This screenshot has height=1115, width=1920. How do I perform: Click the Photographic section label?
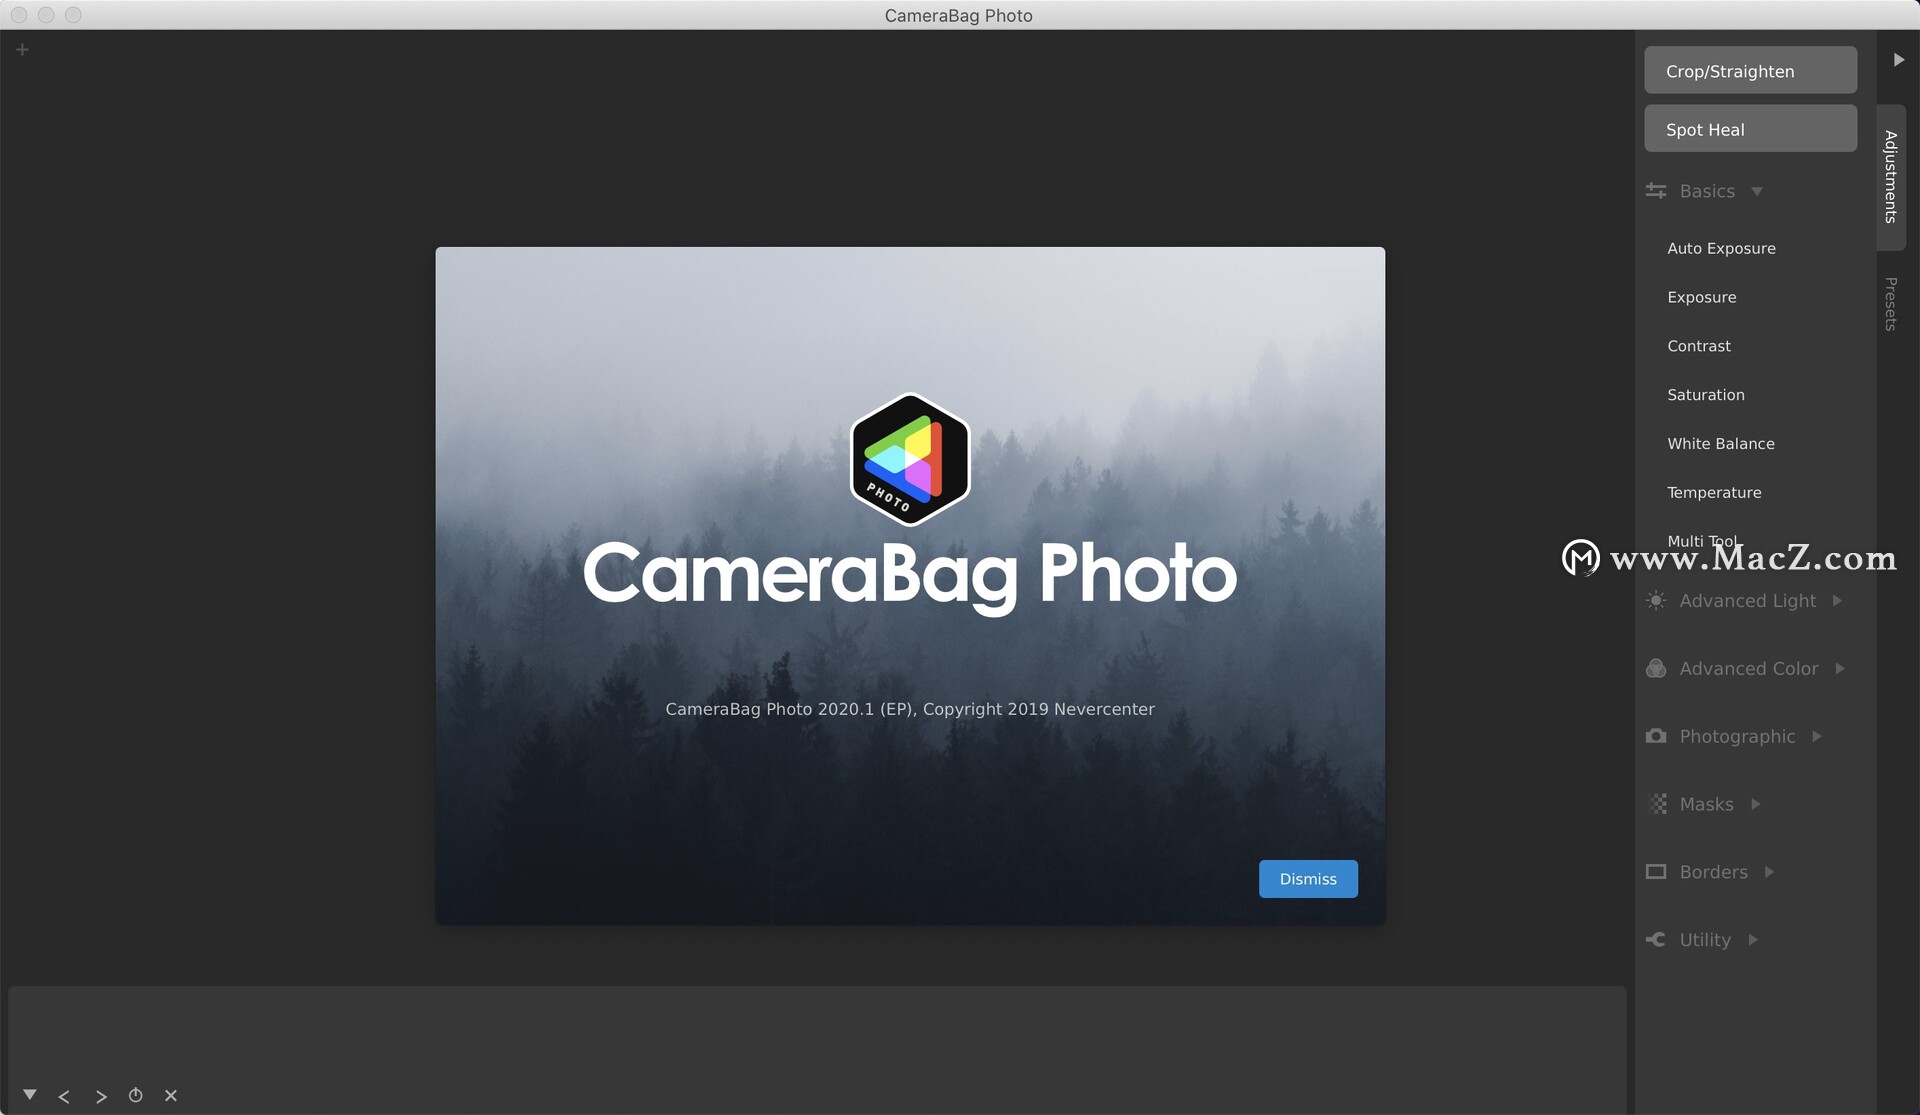(x=1737, y=737)
